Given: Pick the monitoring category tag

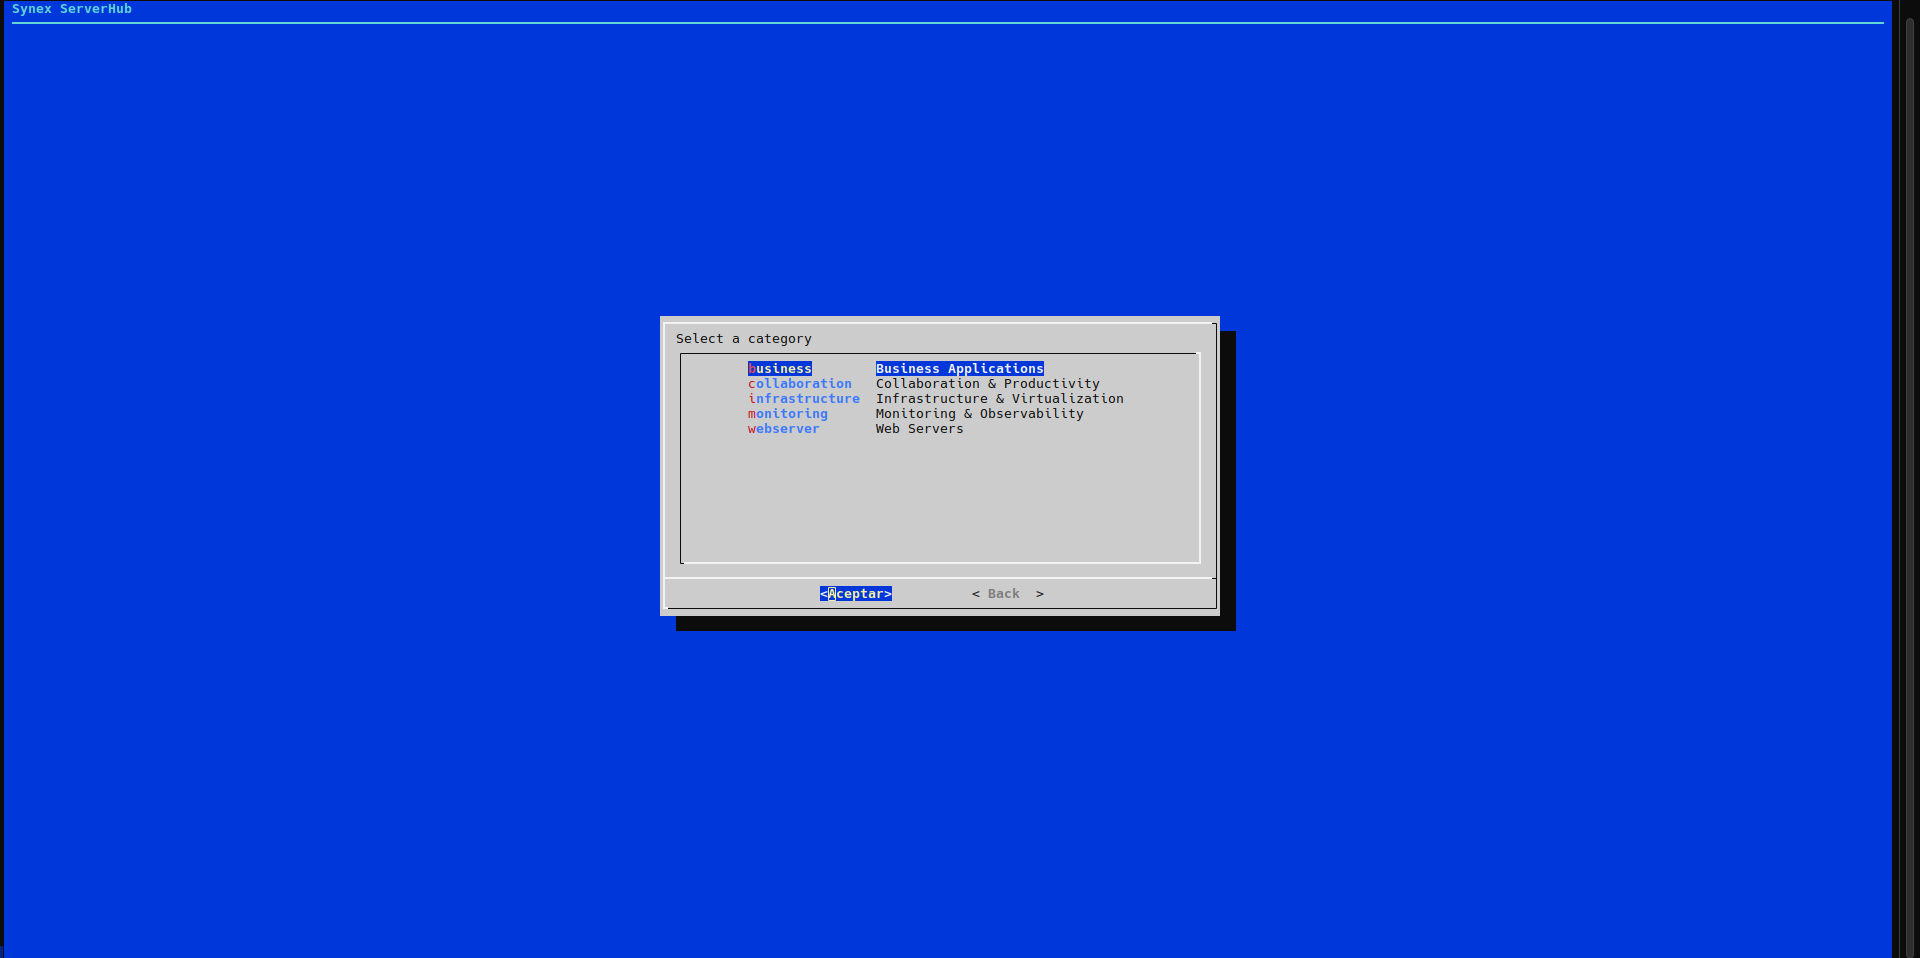Looking at the screenshot, I should point(787,414).
